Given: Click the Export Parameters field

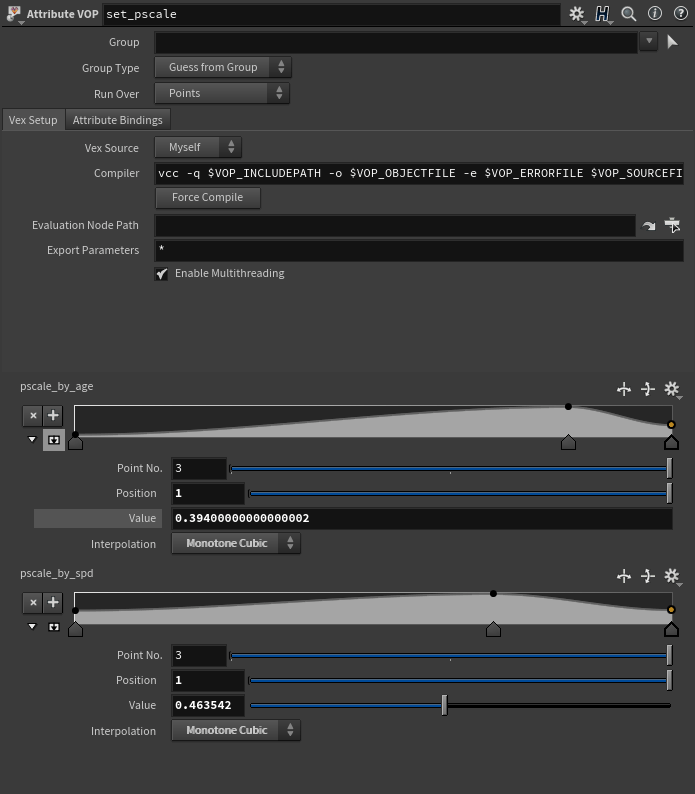Looking at the screenshot, I should (419, 251).
